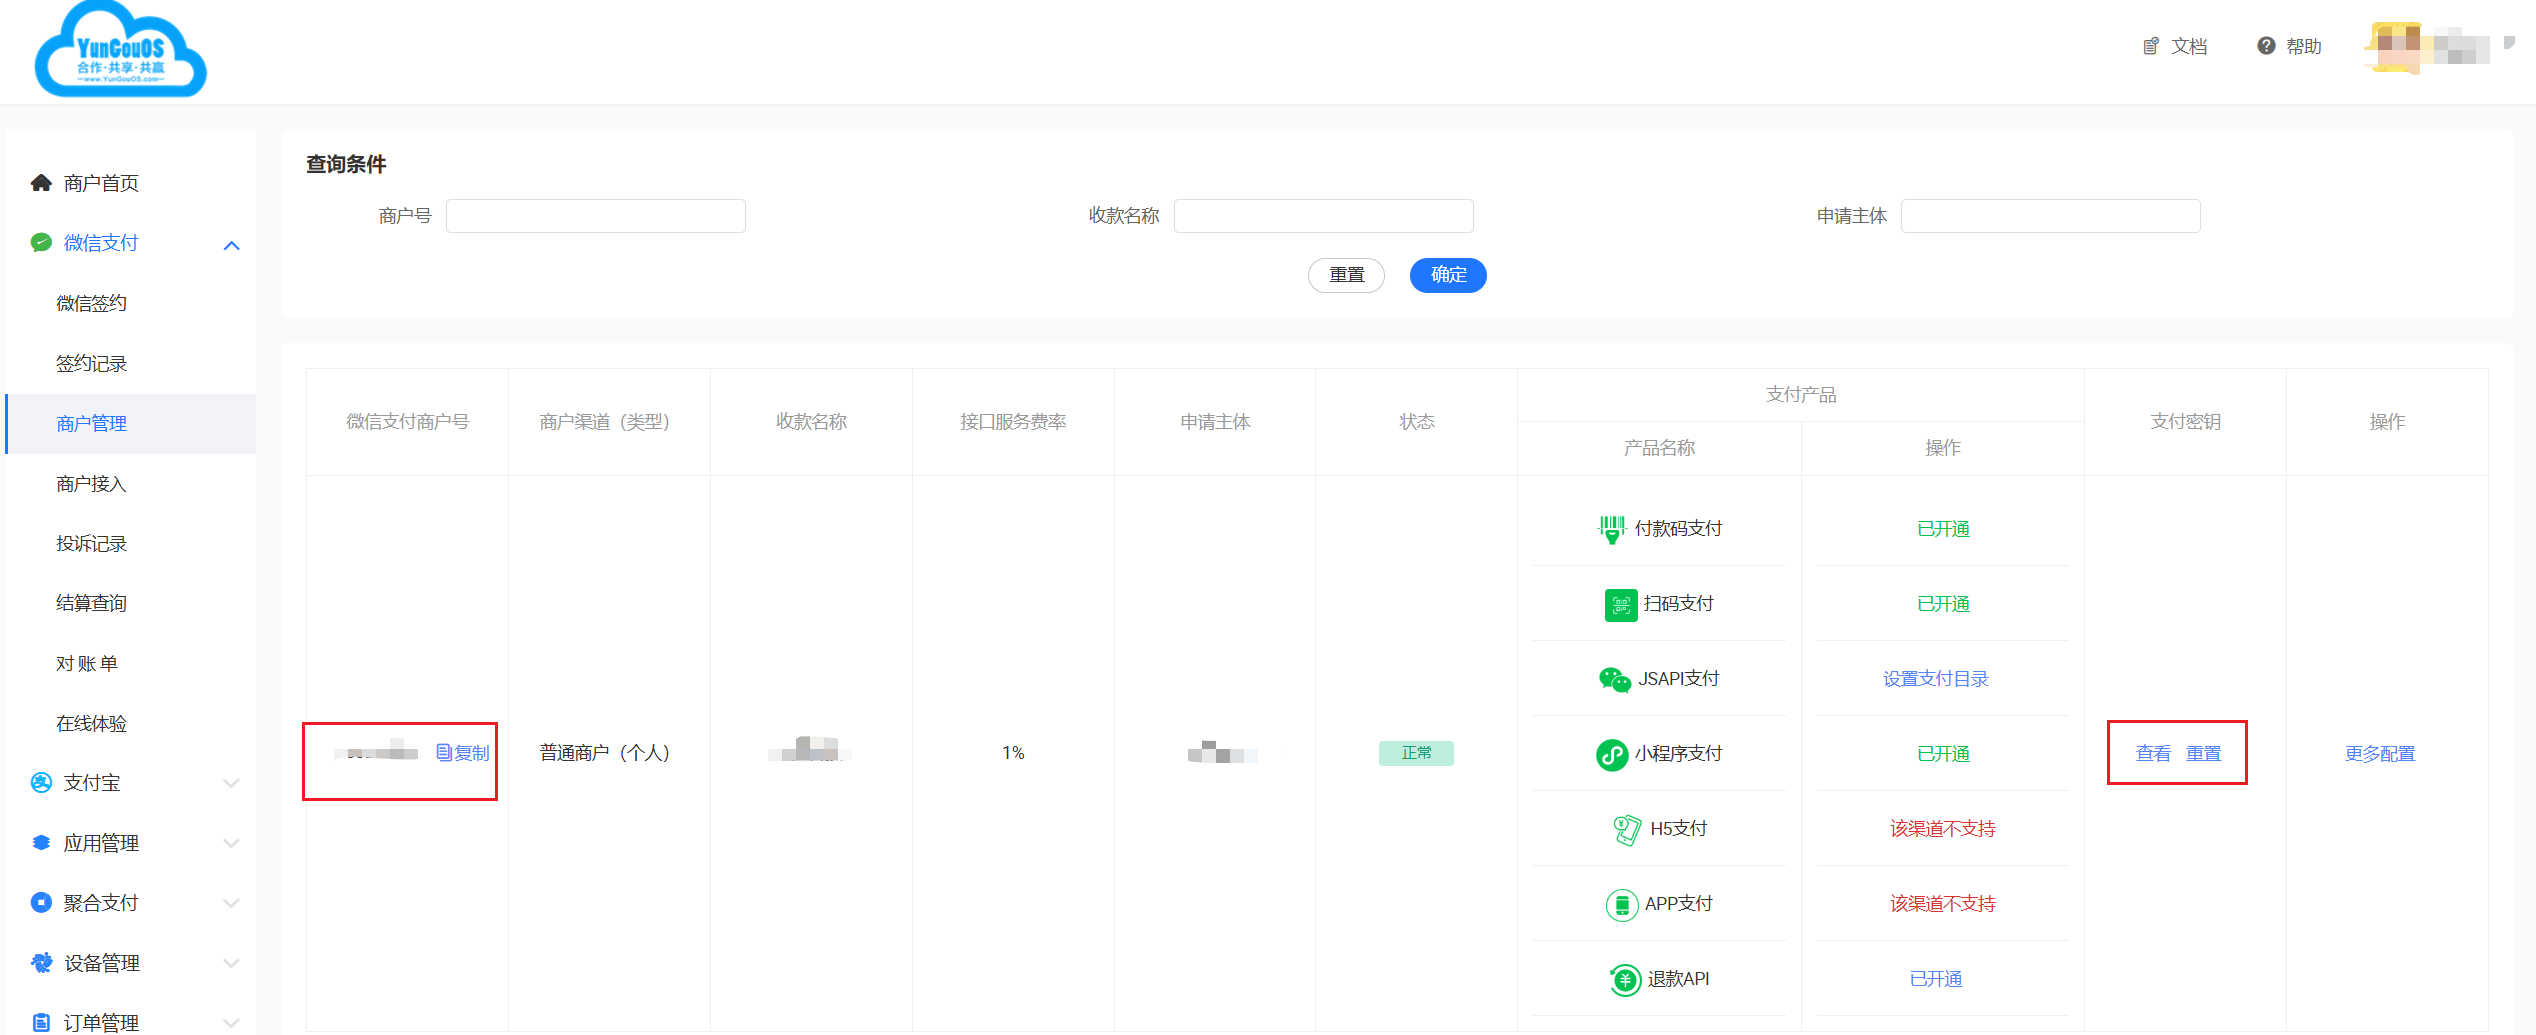Click the copy icon beside merchant number
The height and width of the screenshot is (1035, 2536).
(x=445, y=753)
